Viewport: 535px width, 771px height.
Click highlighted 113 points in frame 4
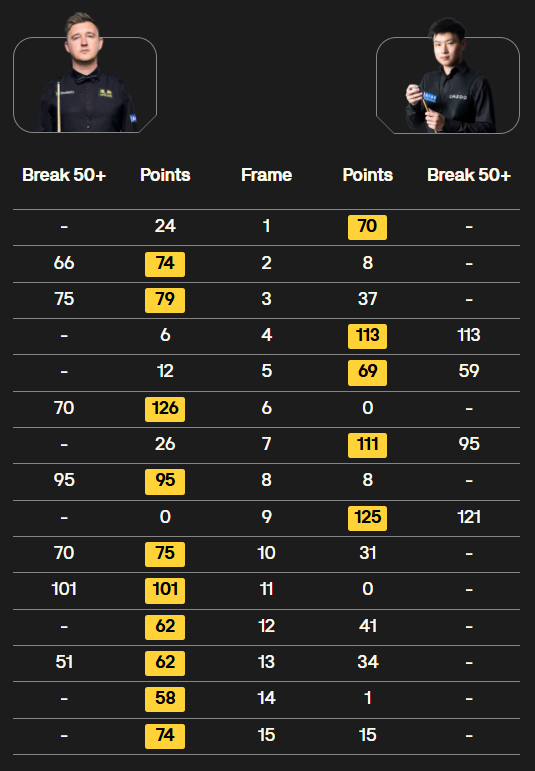367,336
